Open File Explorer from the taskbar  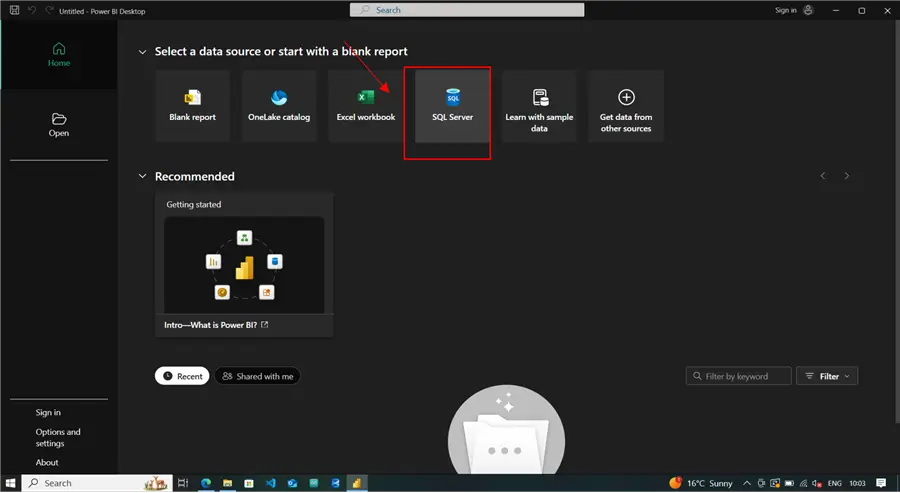(227, 483)
